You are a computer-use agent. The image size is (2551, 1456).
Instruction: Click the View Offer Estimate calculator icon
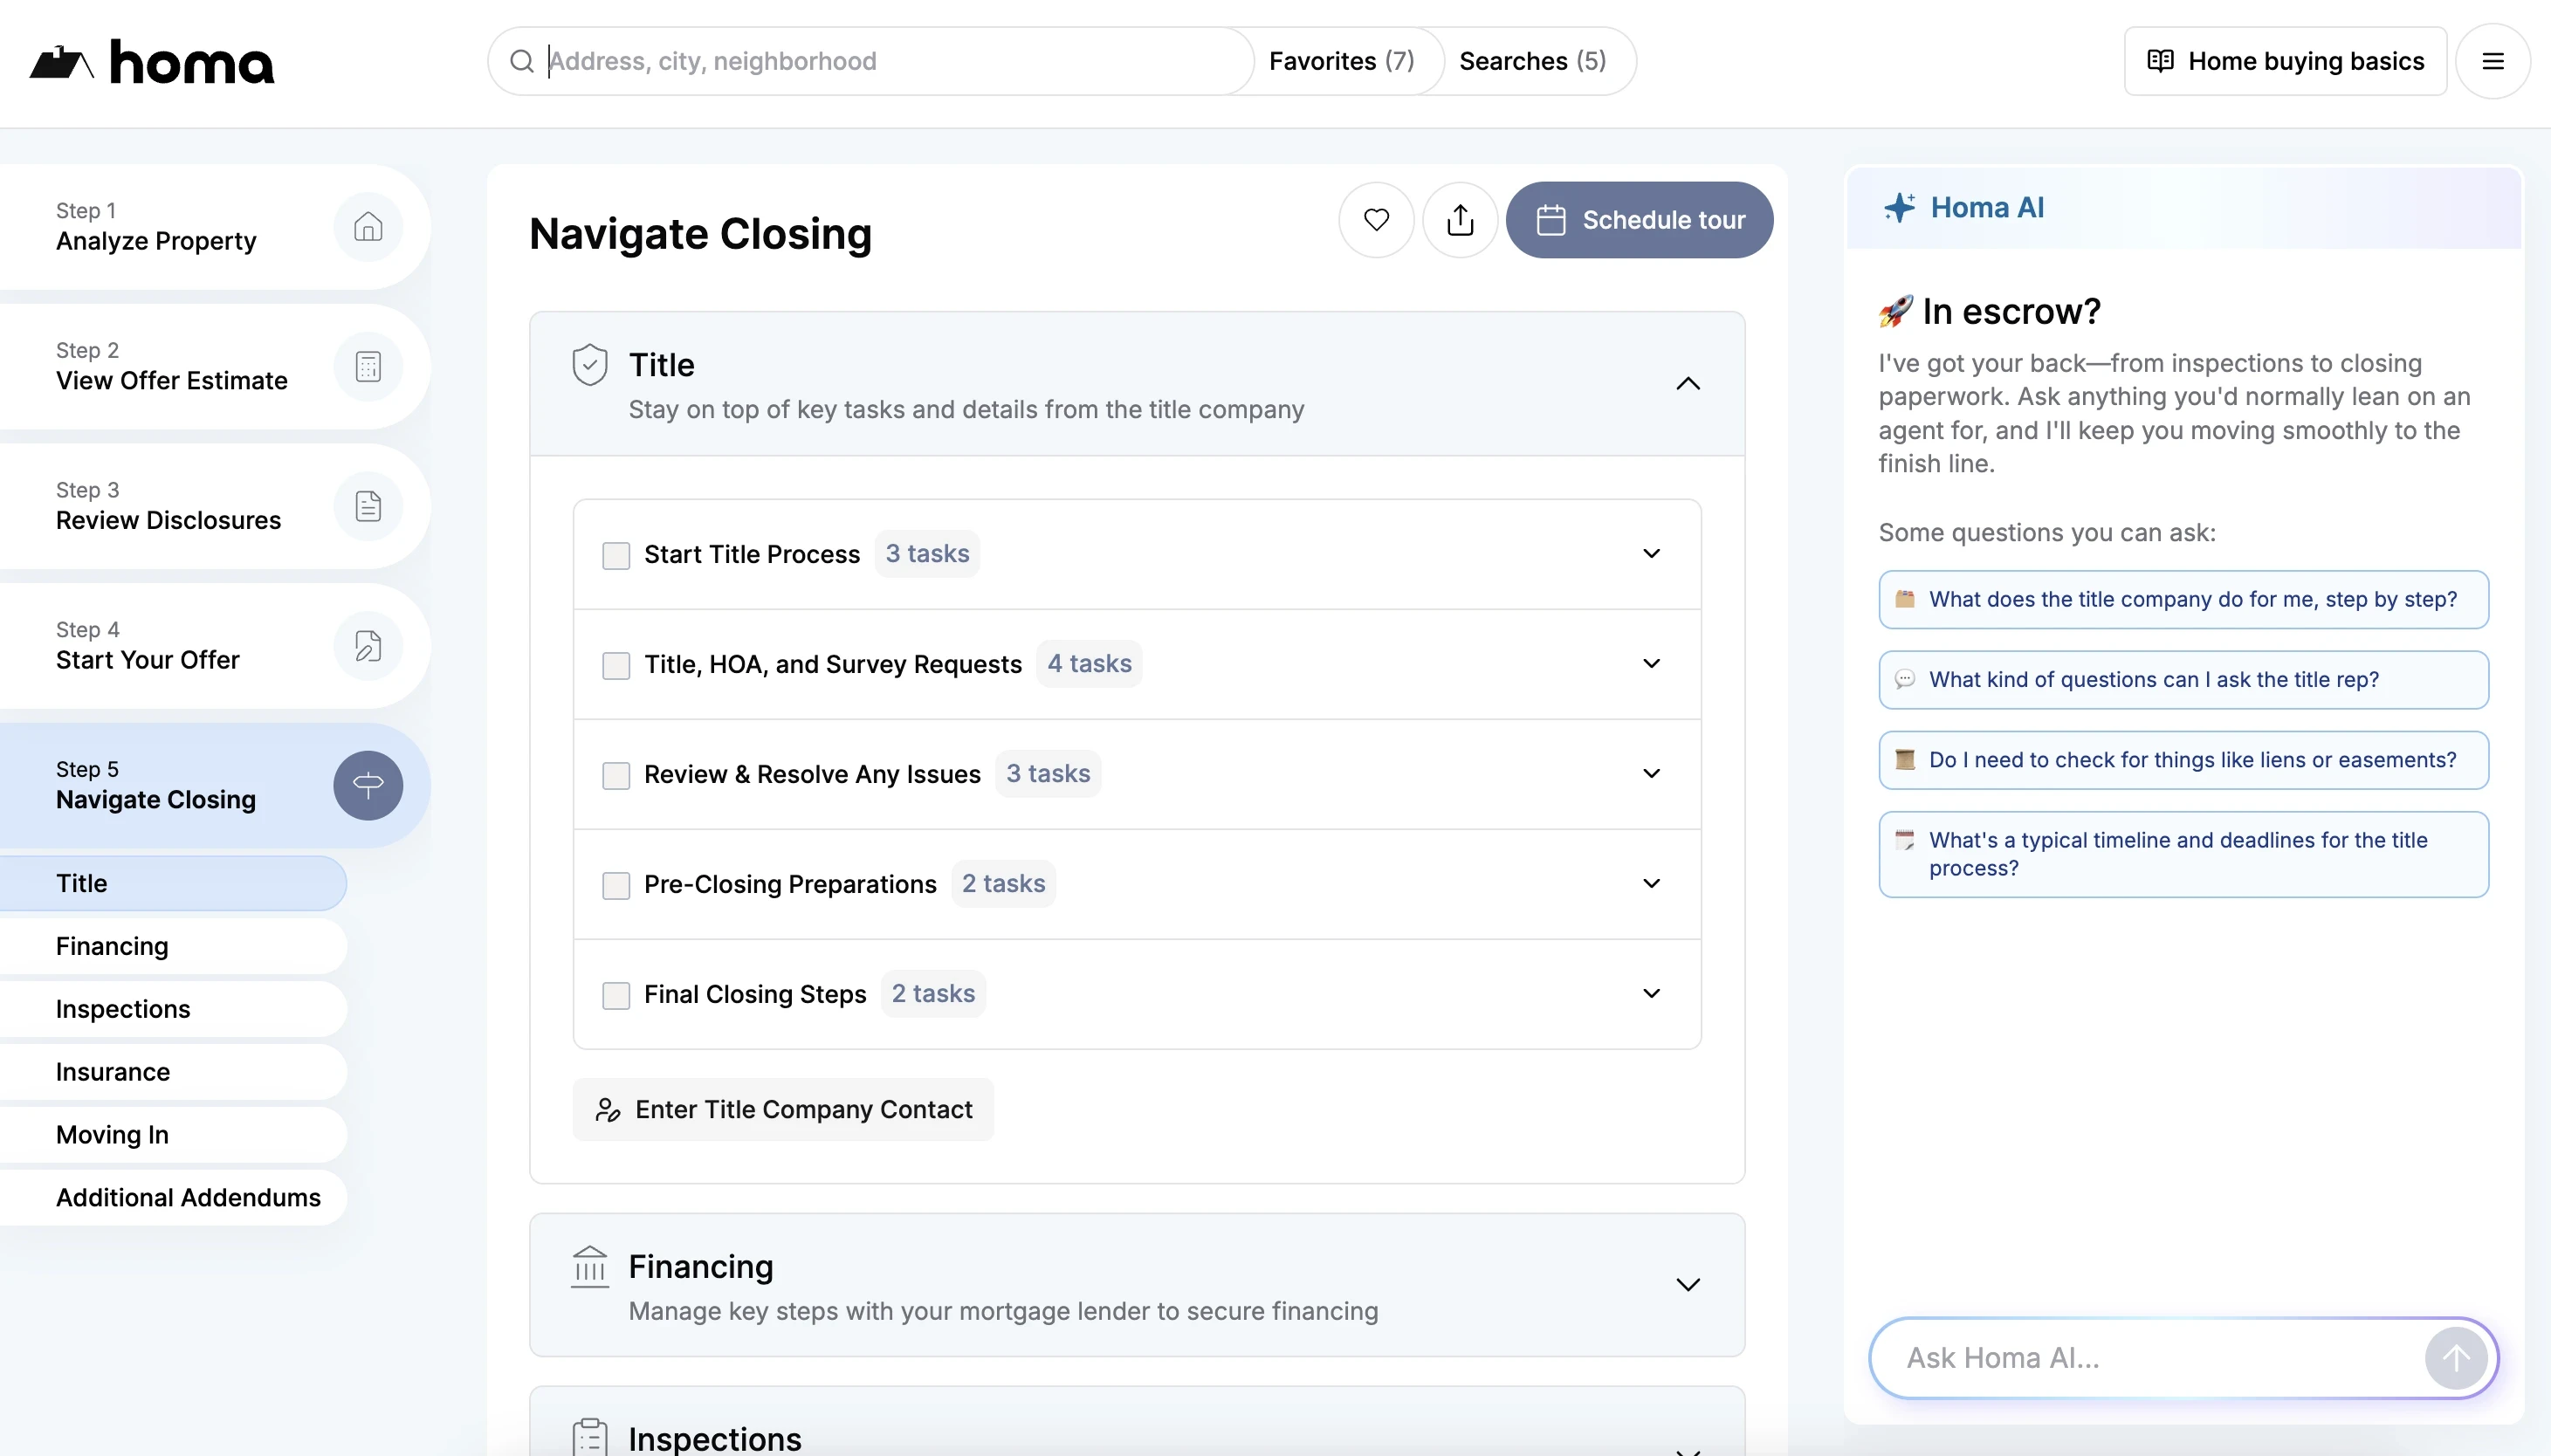[x=368, y=367]
